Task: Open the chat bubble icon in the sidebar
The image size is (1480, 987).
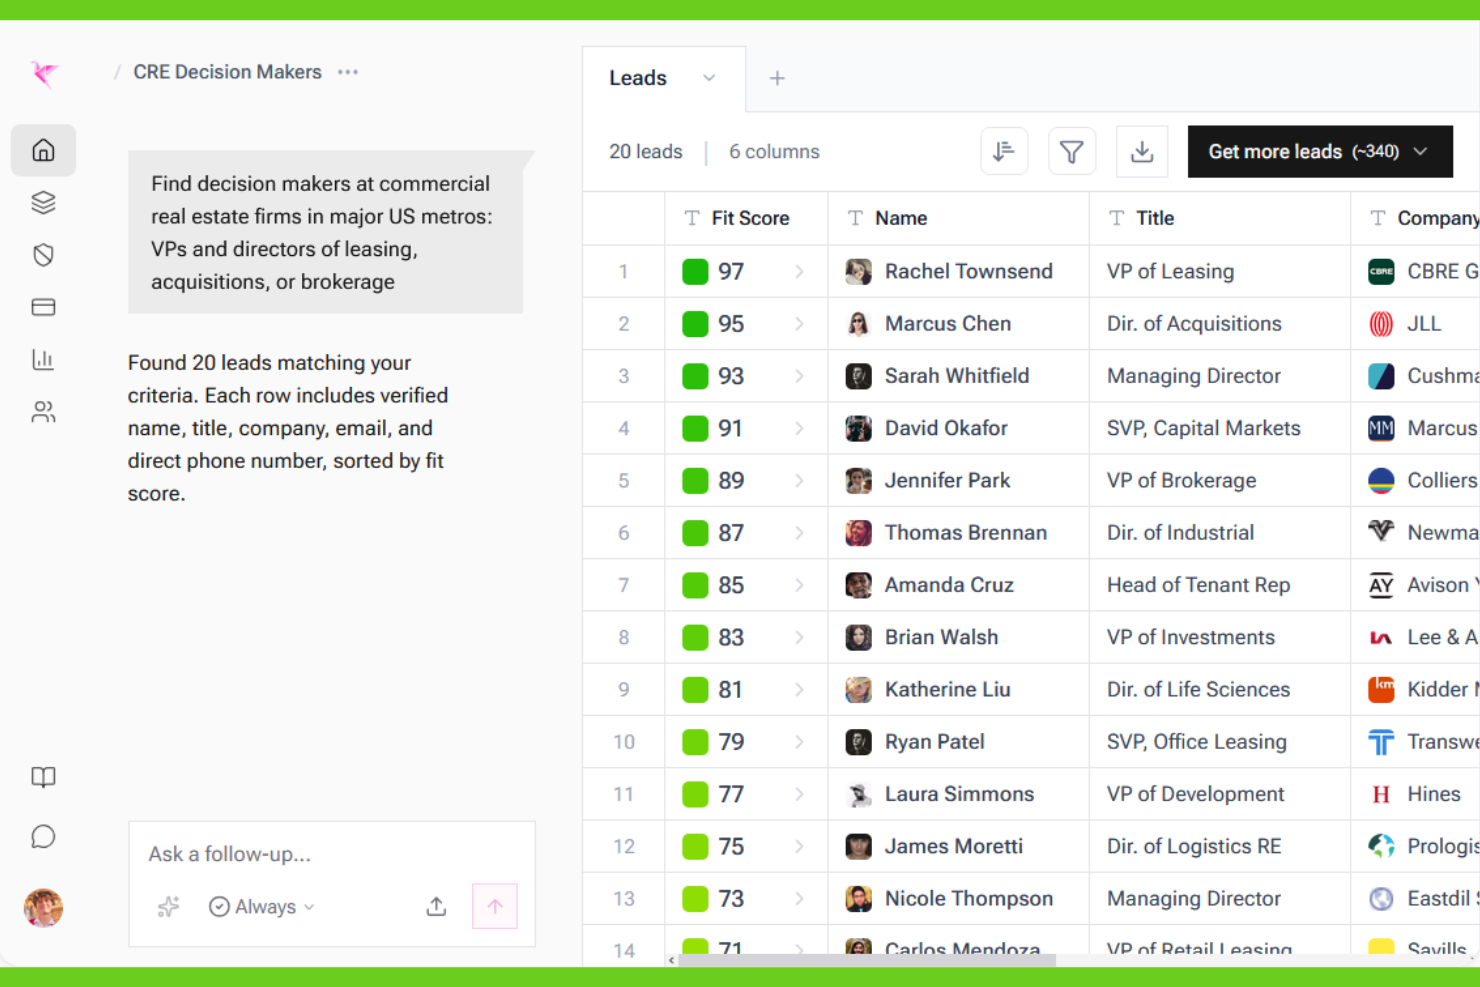Action: (x=43, y=837)
